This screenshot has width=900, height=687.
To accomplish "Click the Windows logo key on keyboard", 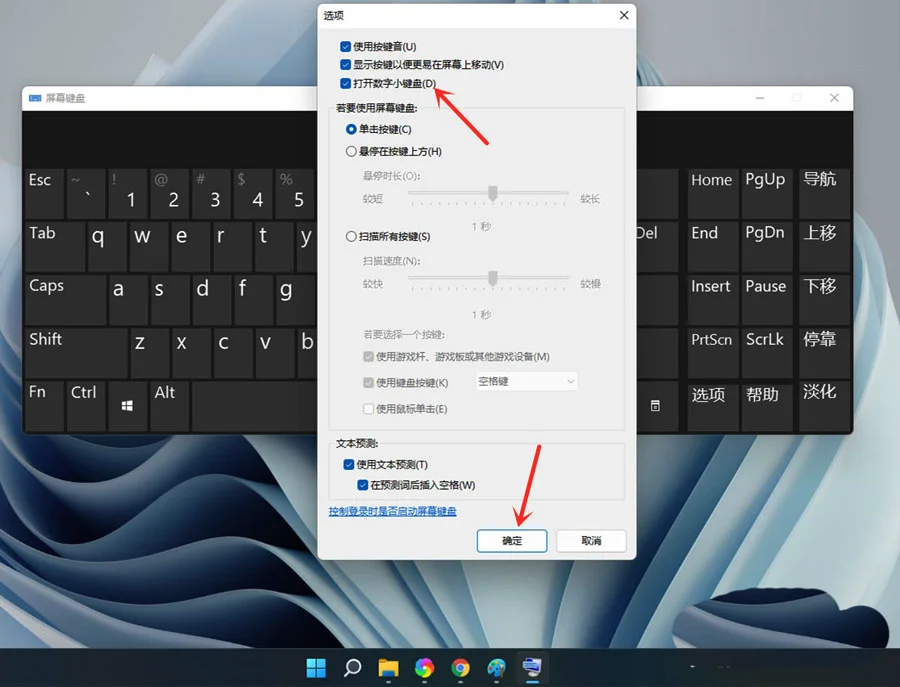I will click(127, 406).
